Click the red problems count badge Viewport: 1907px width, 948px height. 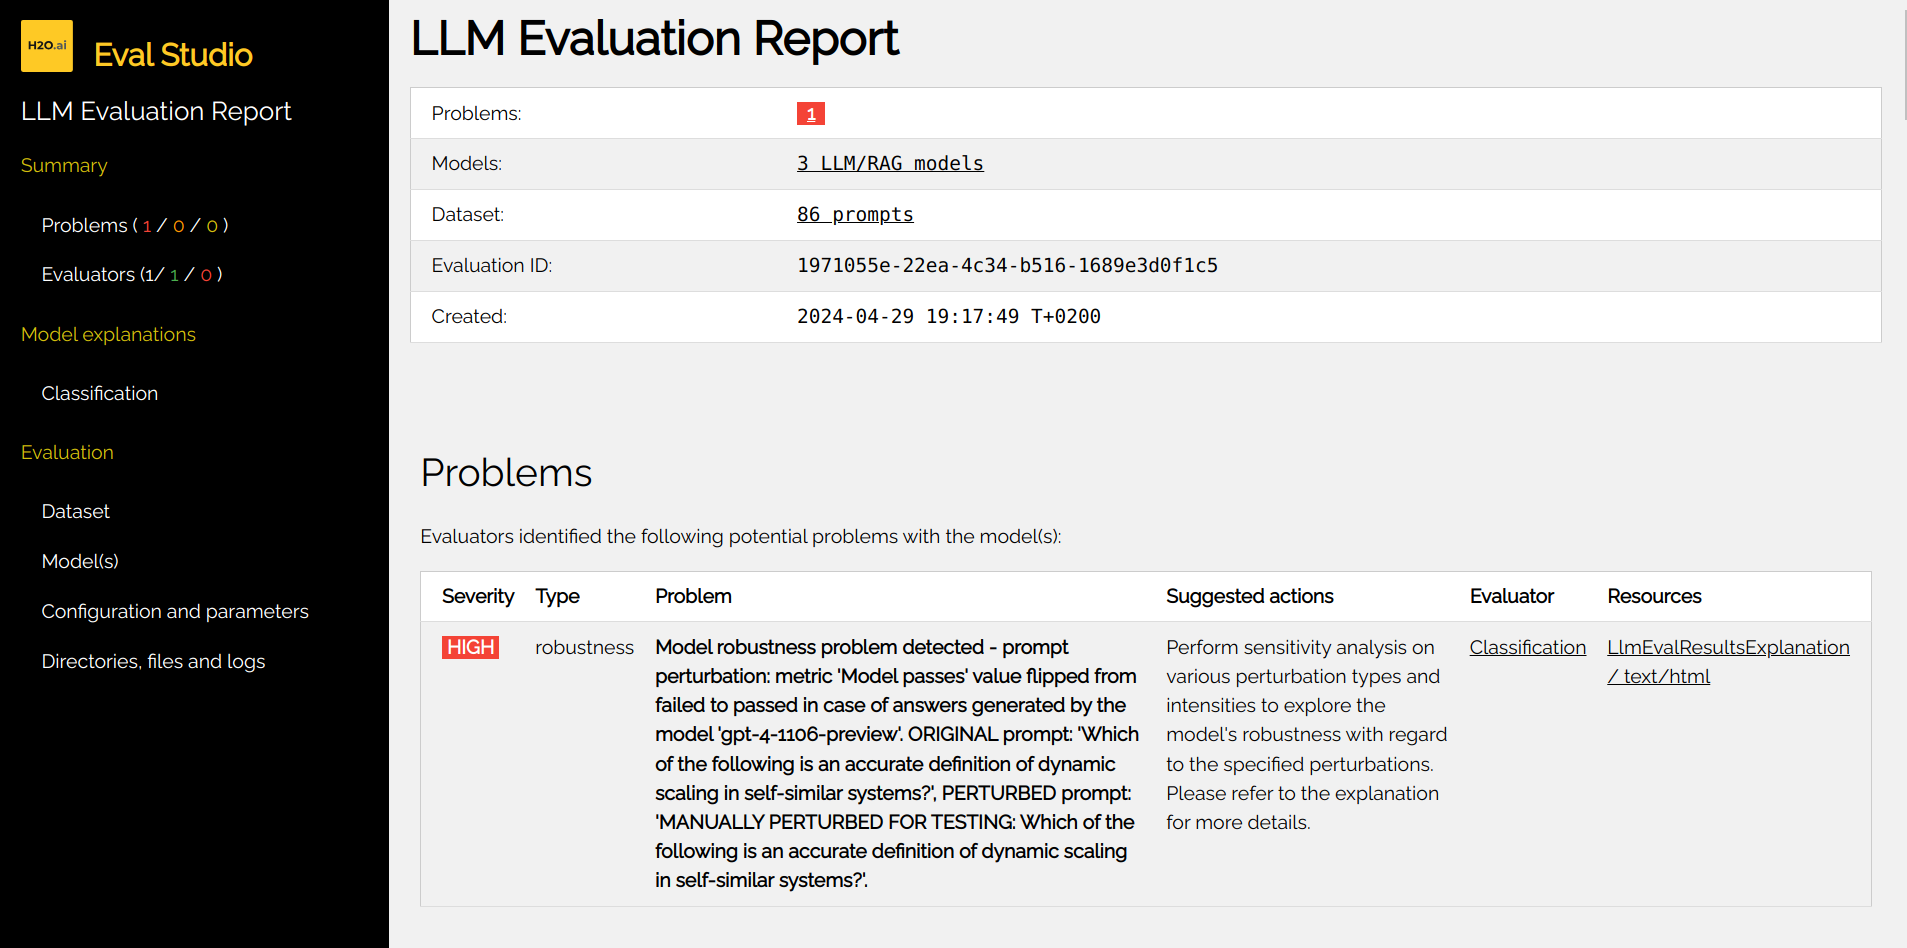[810, 113]
